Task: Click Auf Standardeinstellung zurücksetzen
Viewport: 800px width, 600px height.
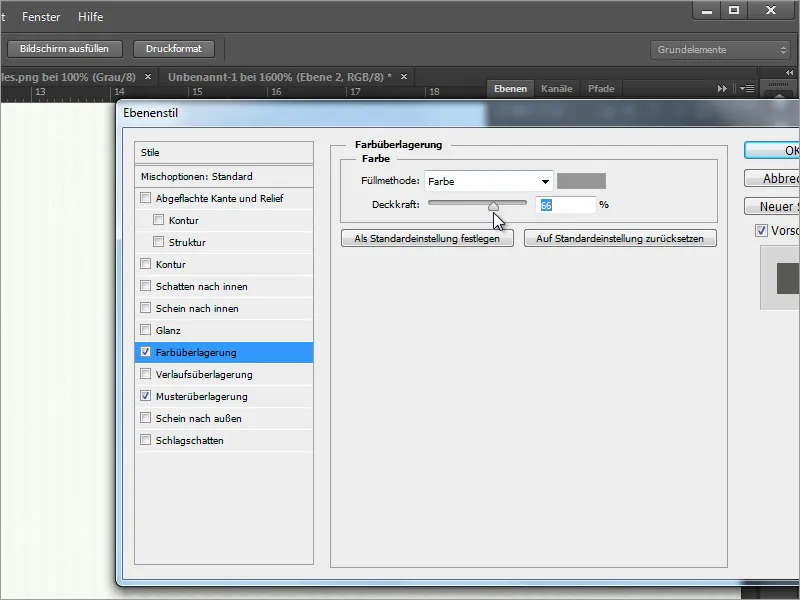Action: [620, 238]
